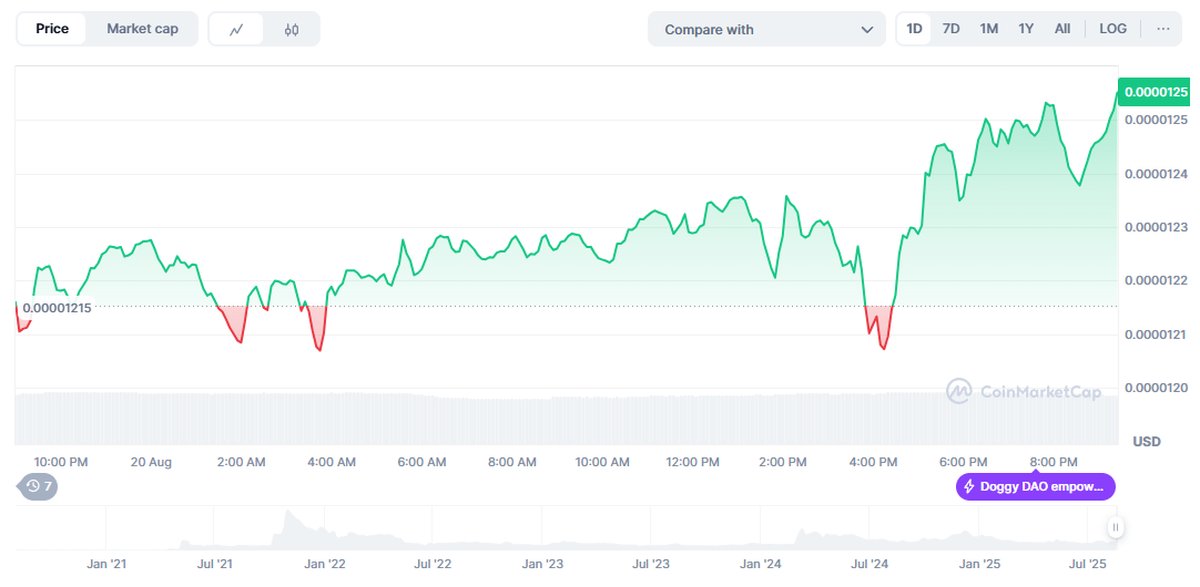Switch to line chart view
Screen dimensions: 1200x587
coord(237,29)
